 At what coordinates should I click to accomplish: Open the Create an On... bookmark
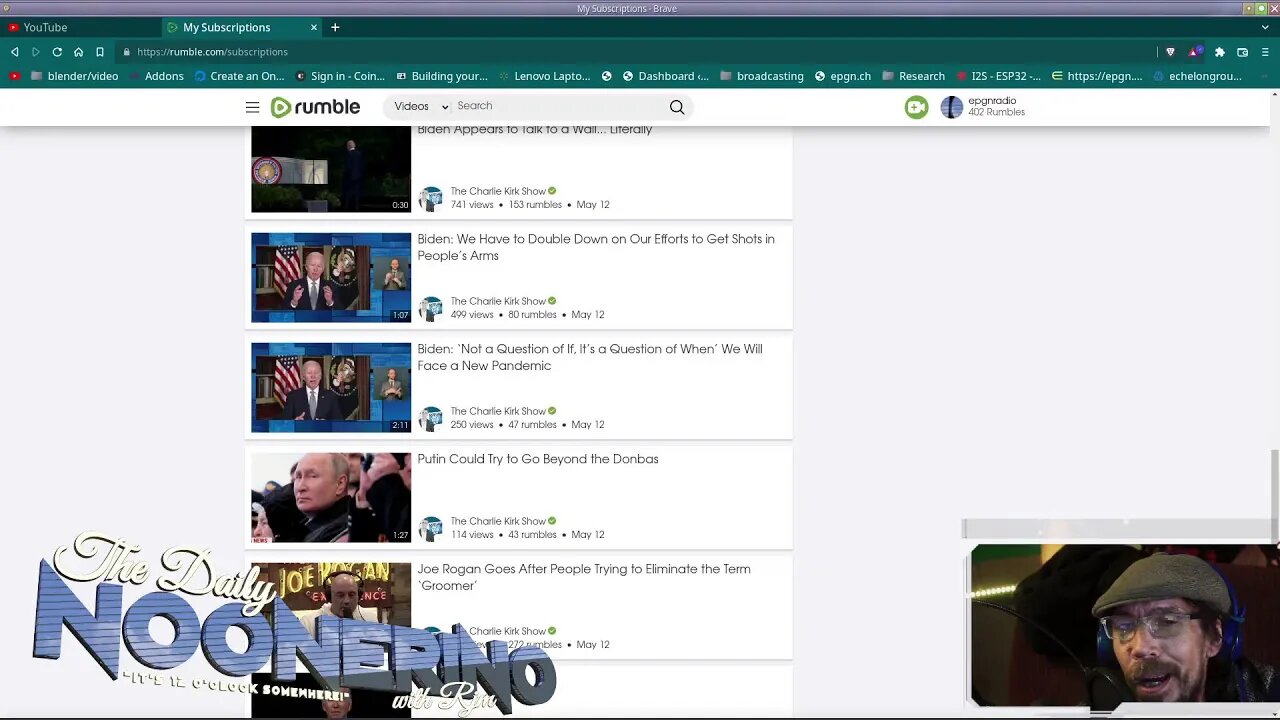point(240,76)
